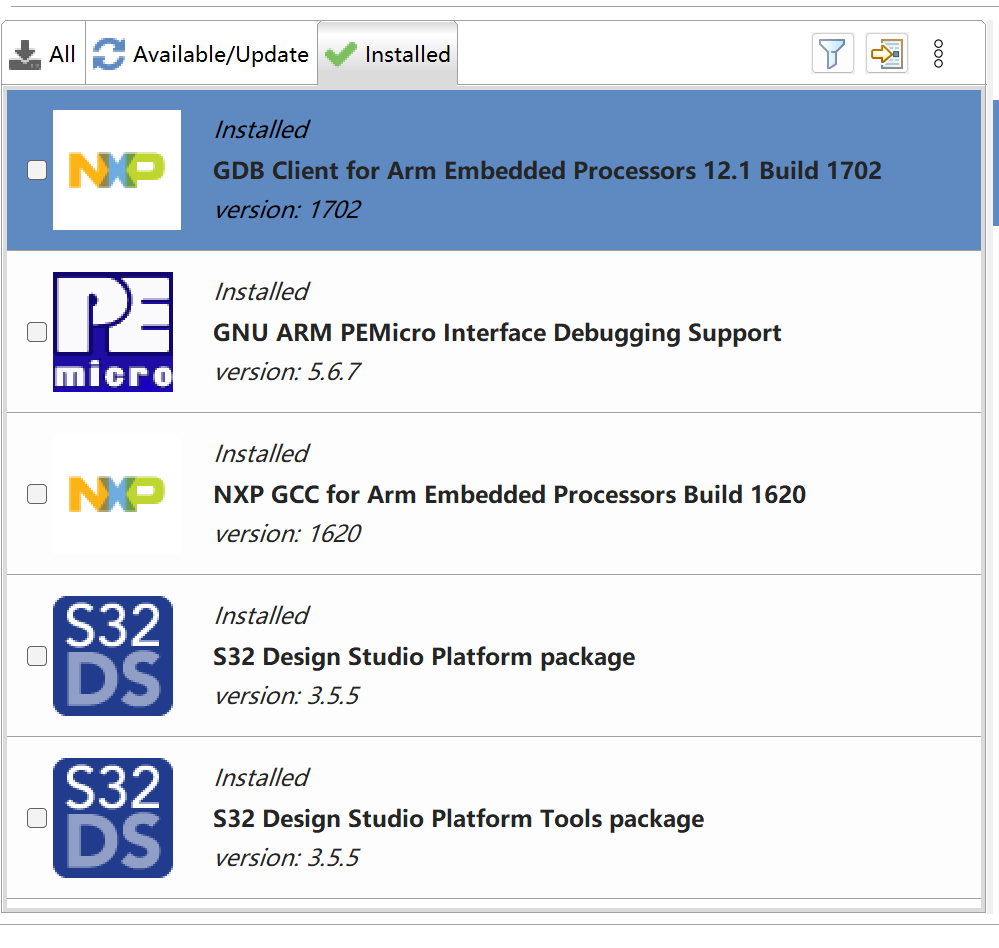Check the PEMicro Debugging Support checkbox
Image resolution: width=999 pixels, height=948 pixels.
click(36, 332)
